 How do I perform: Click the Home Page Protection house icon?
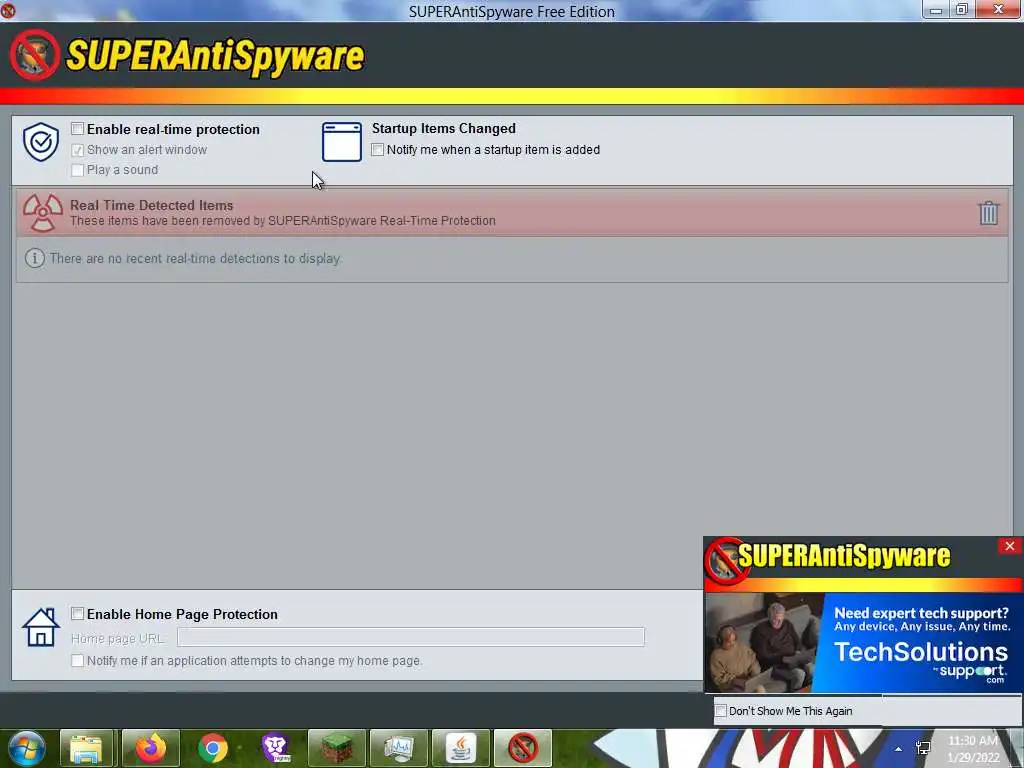tap(40, 628)
